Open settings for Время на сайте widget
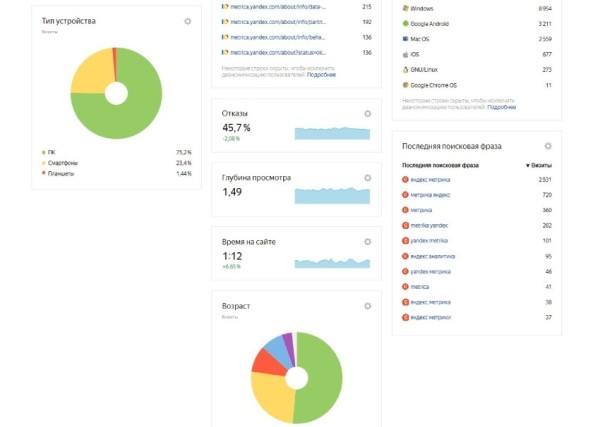This screenshot has width=600, height=427. pos(367,242)
